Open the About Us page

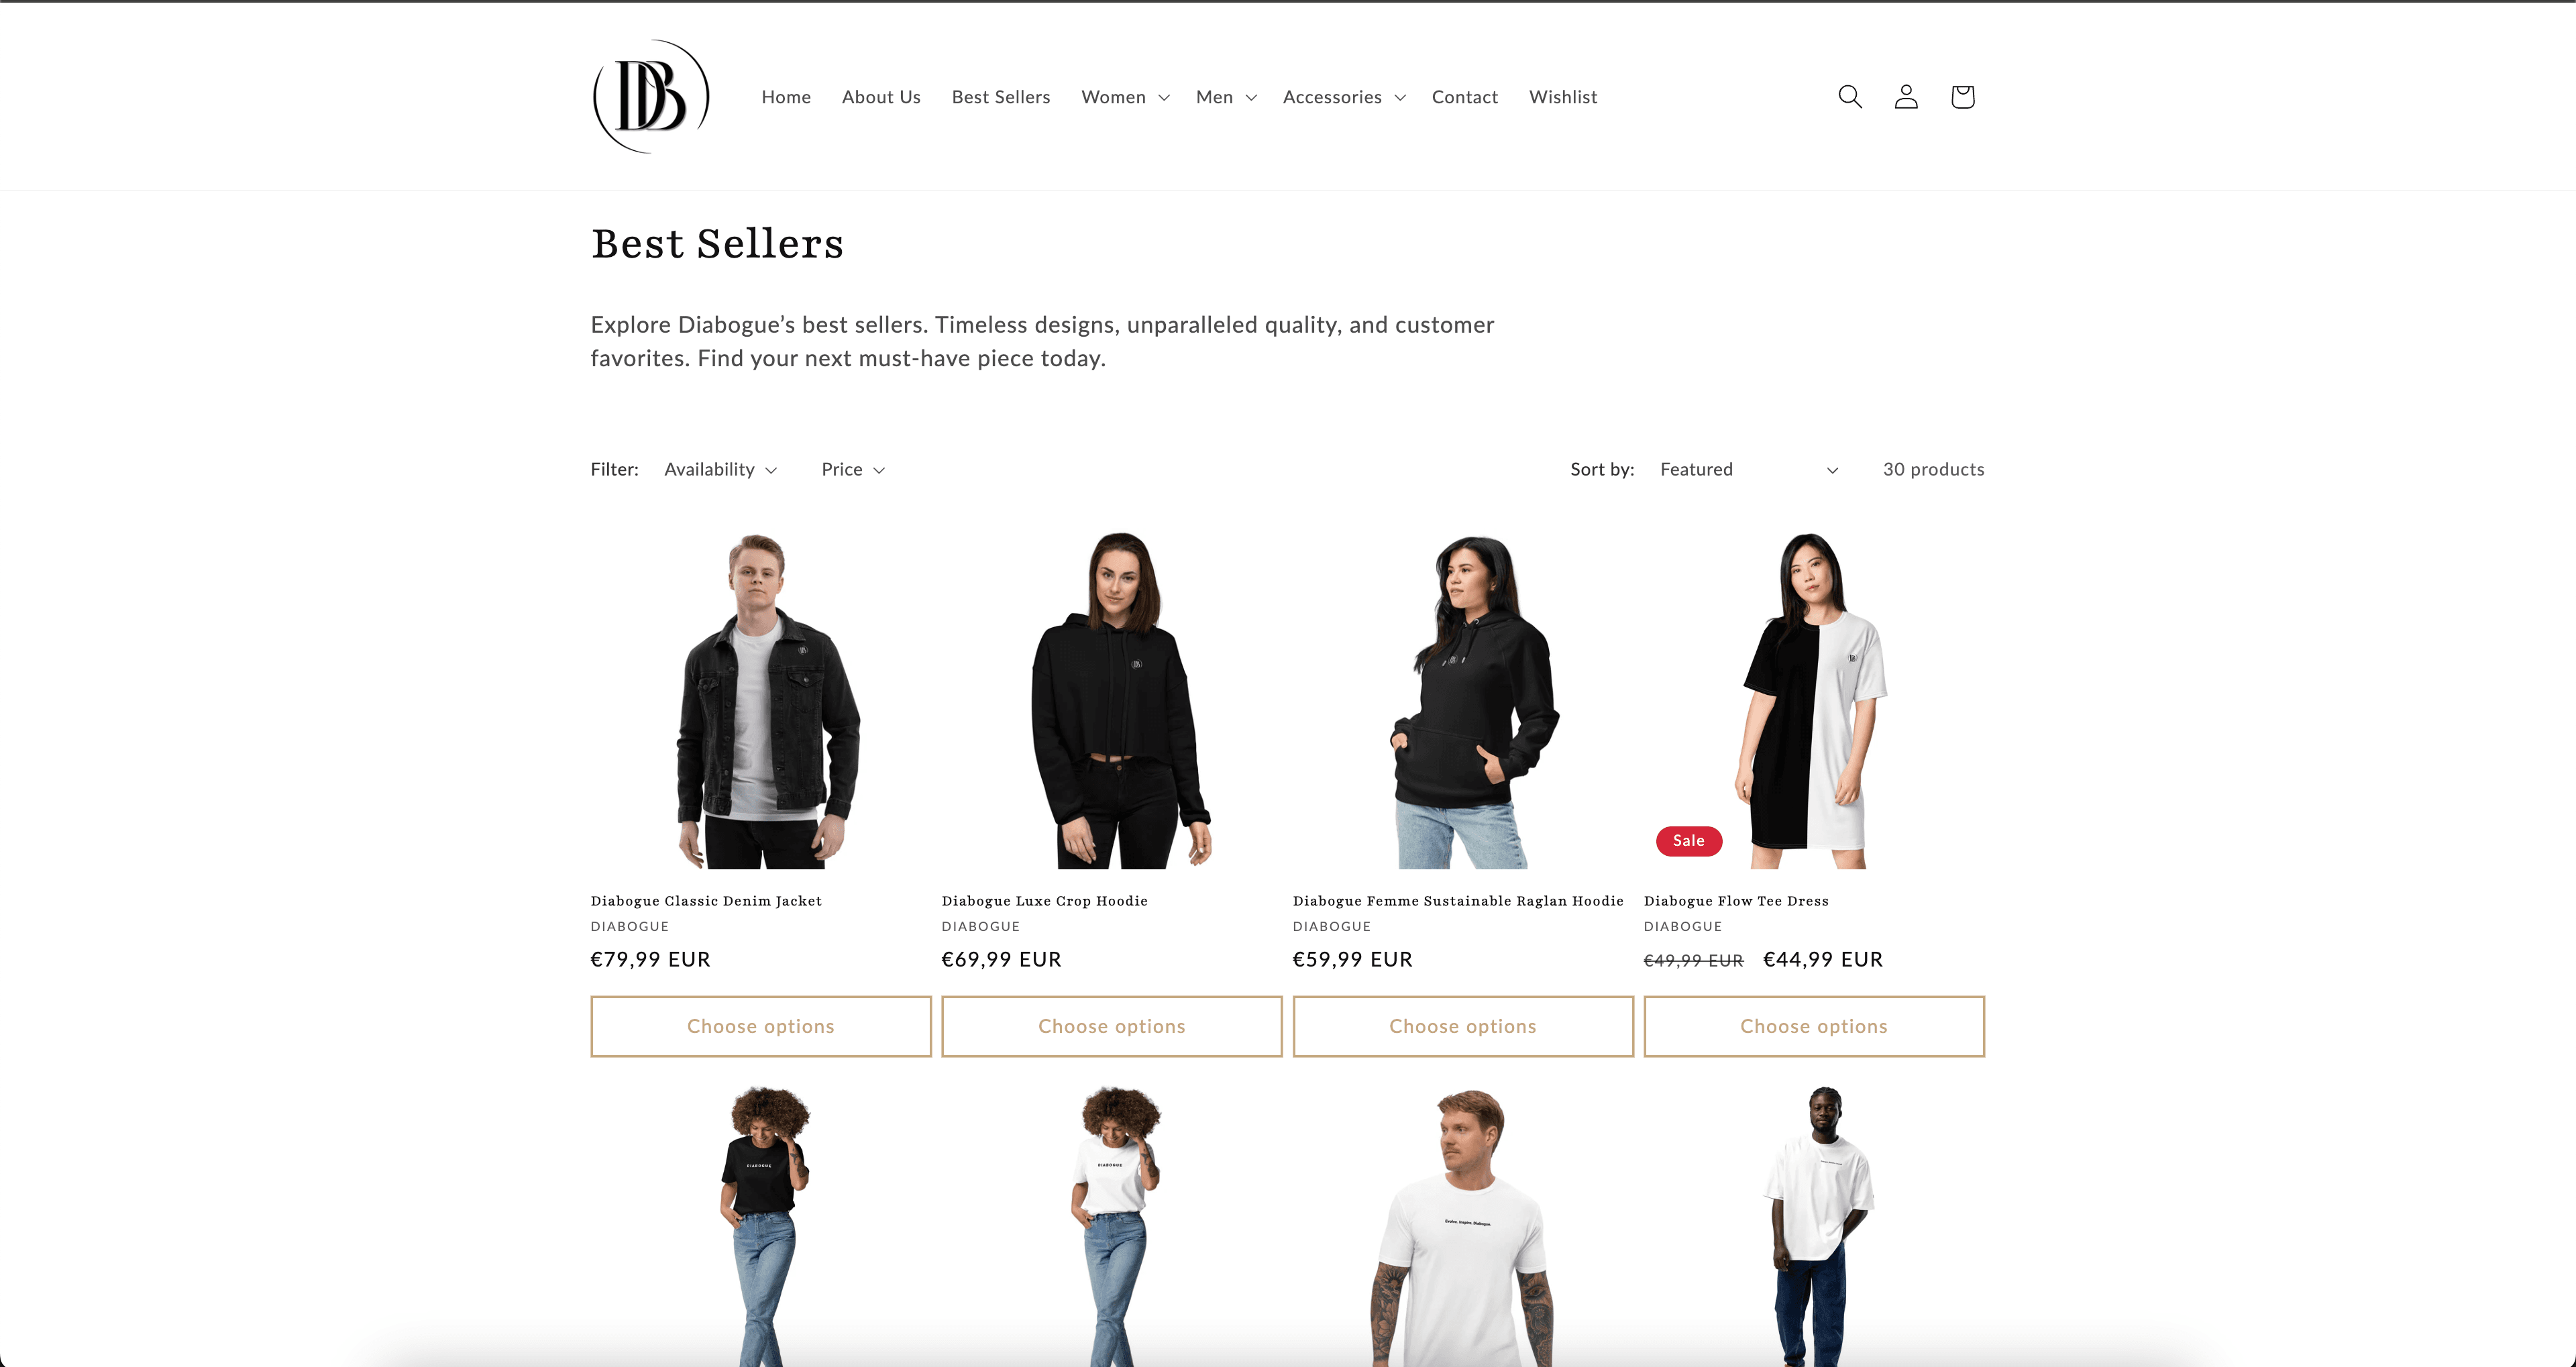(x=881, y=97)
